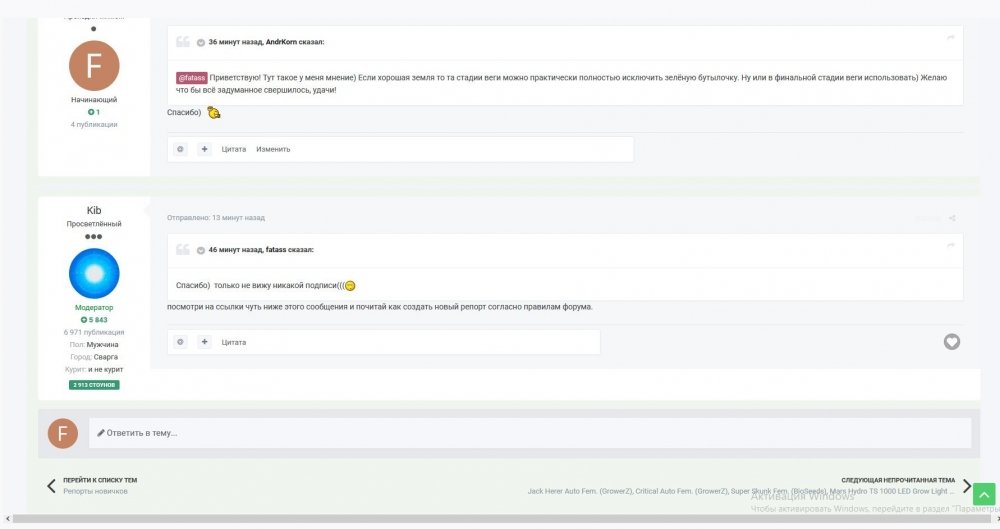This screenshot has width=1000, height=529.
Task: Click Kib's blue avatar thumbnail
Action: coord(94,273)
